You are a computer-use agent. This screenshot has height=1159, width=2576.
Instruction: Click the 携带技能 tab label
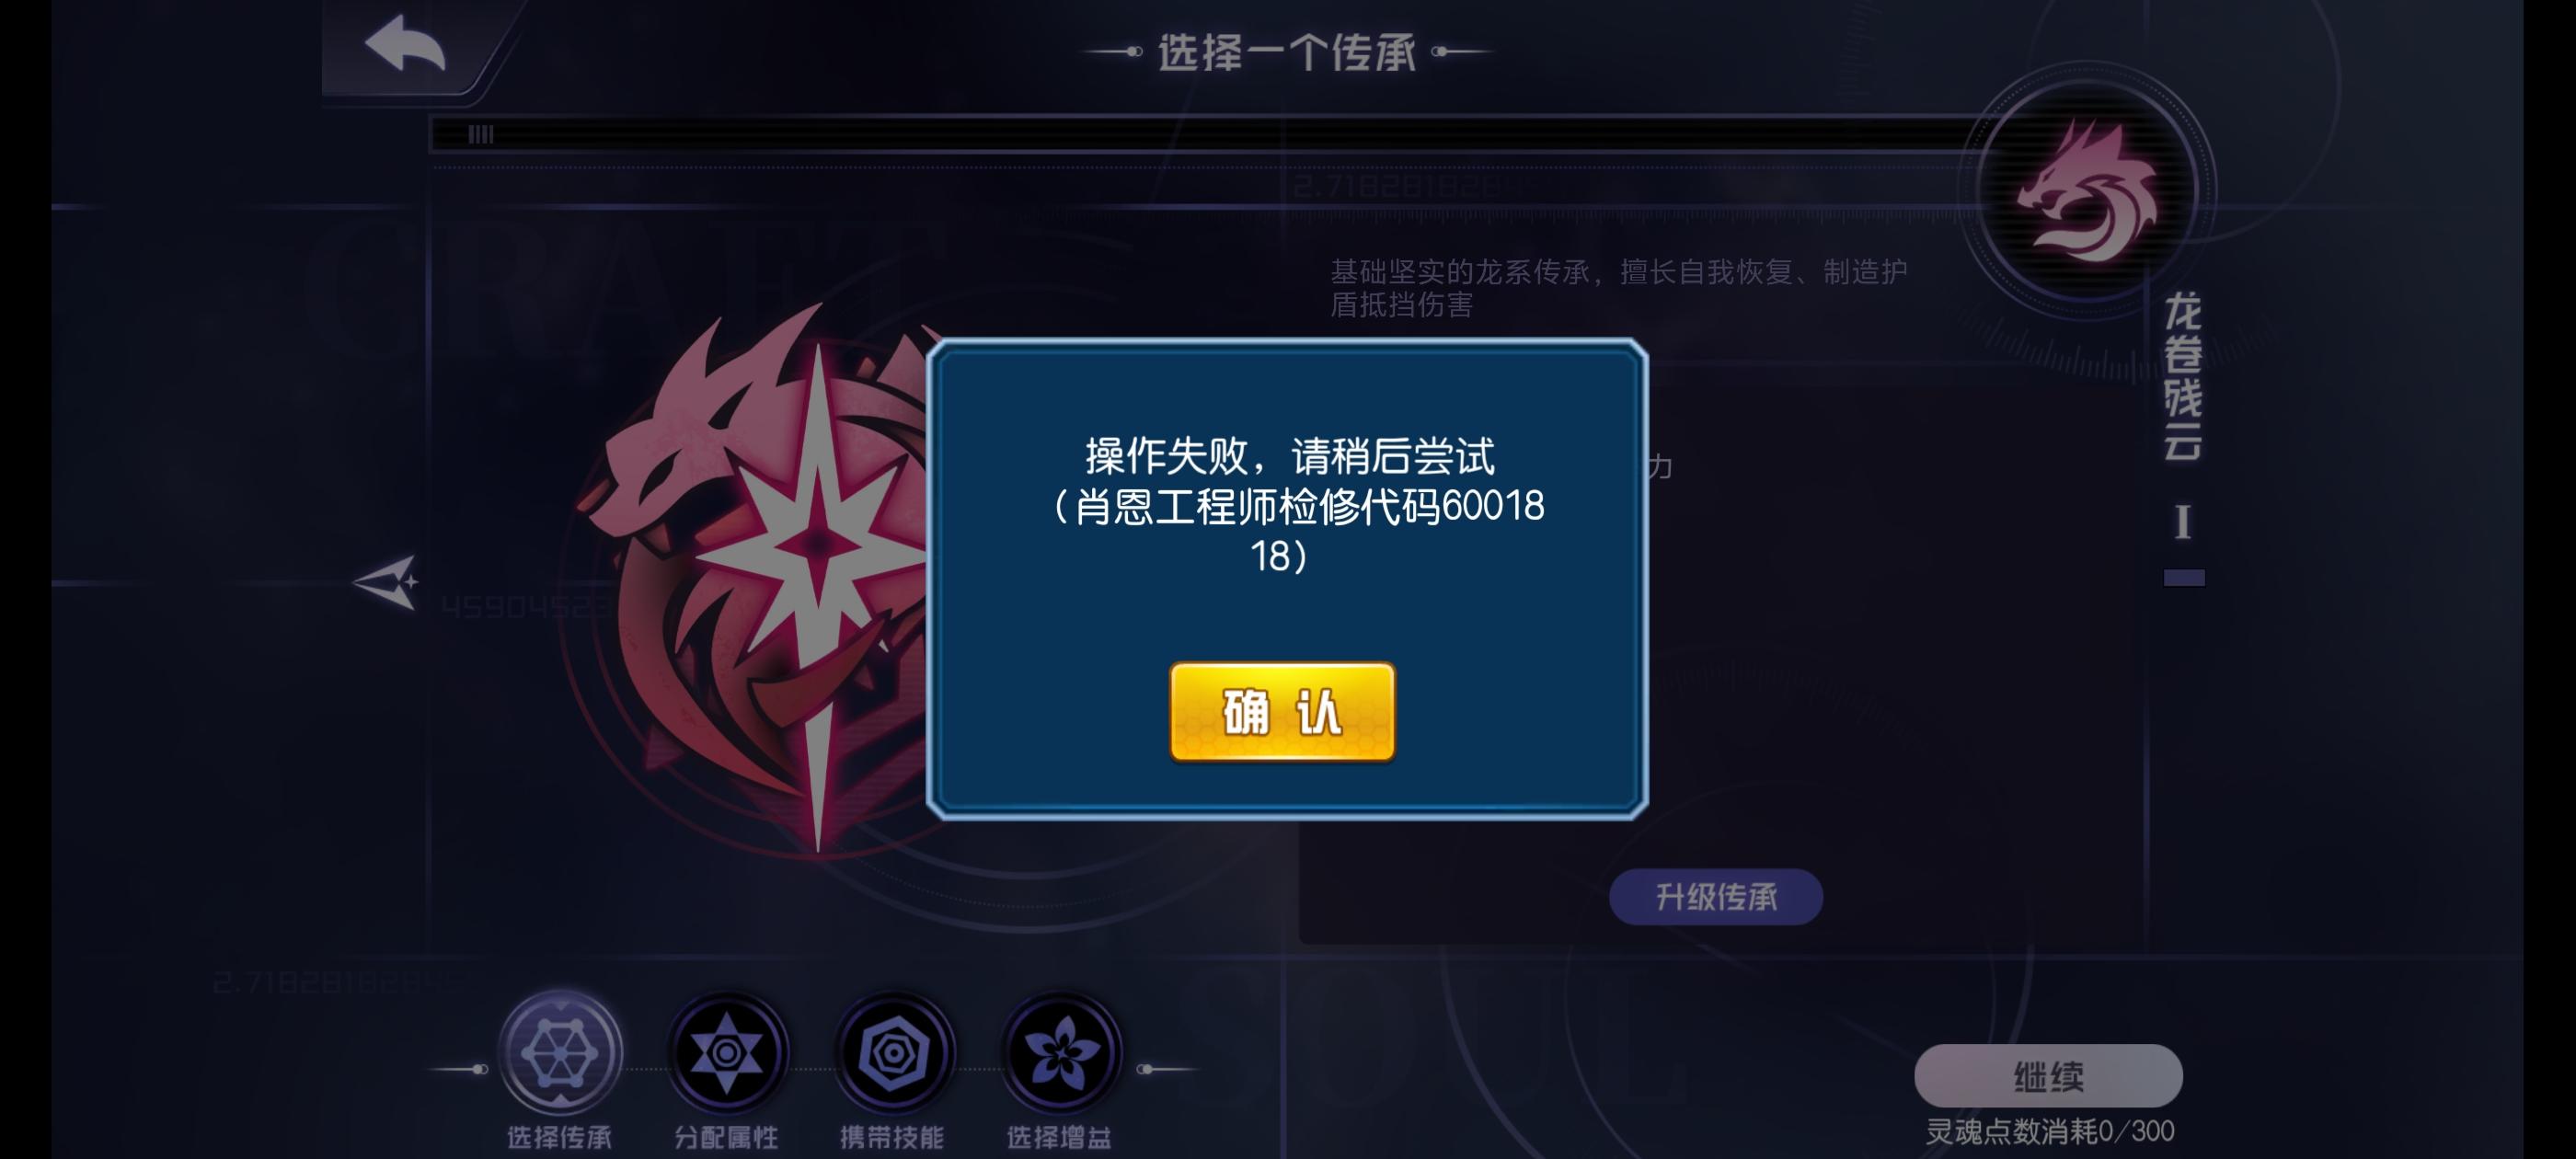[892, 1137]
